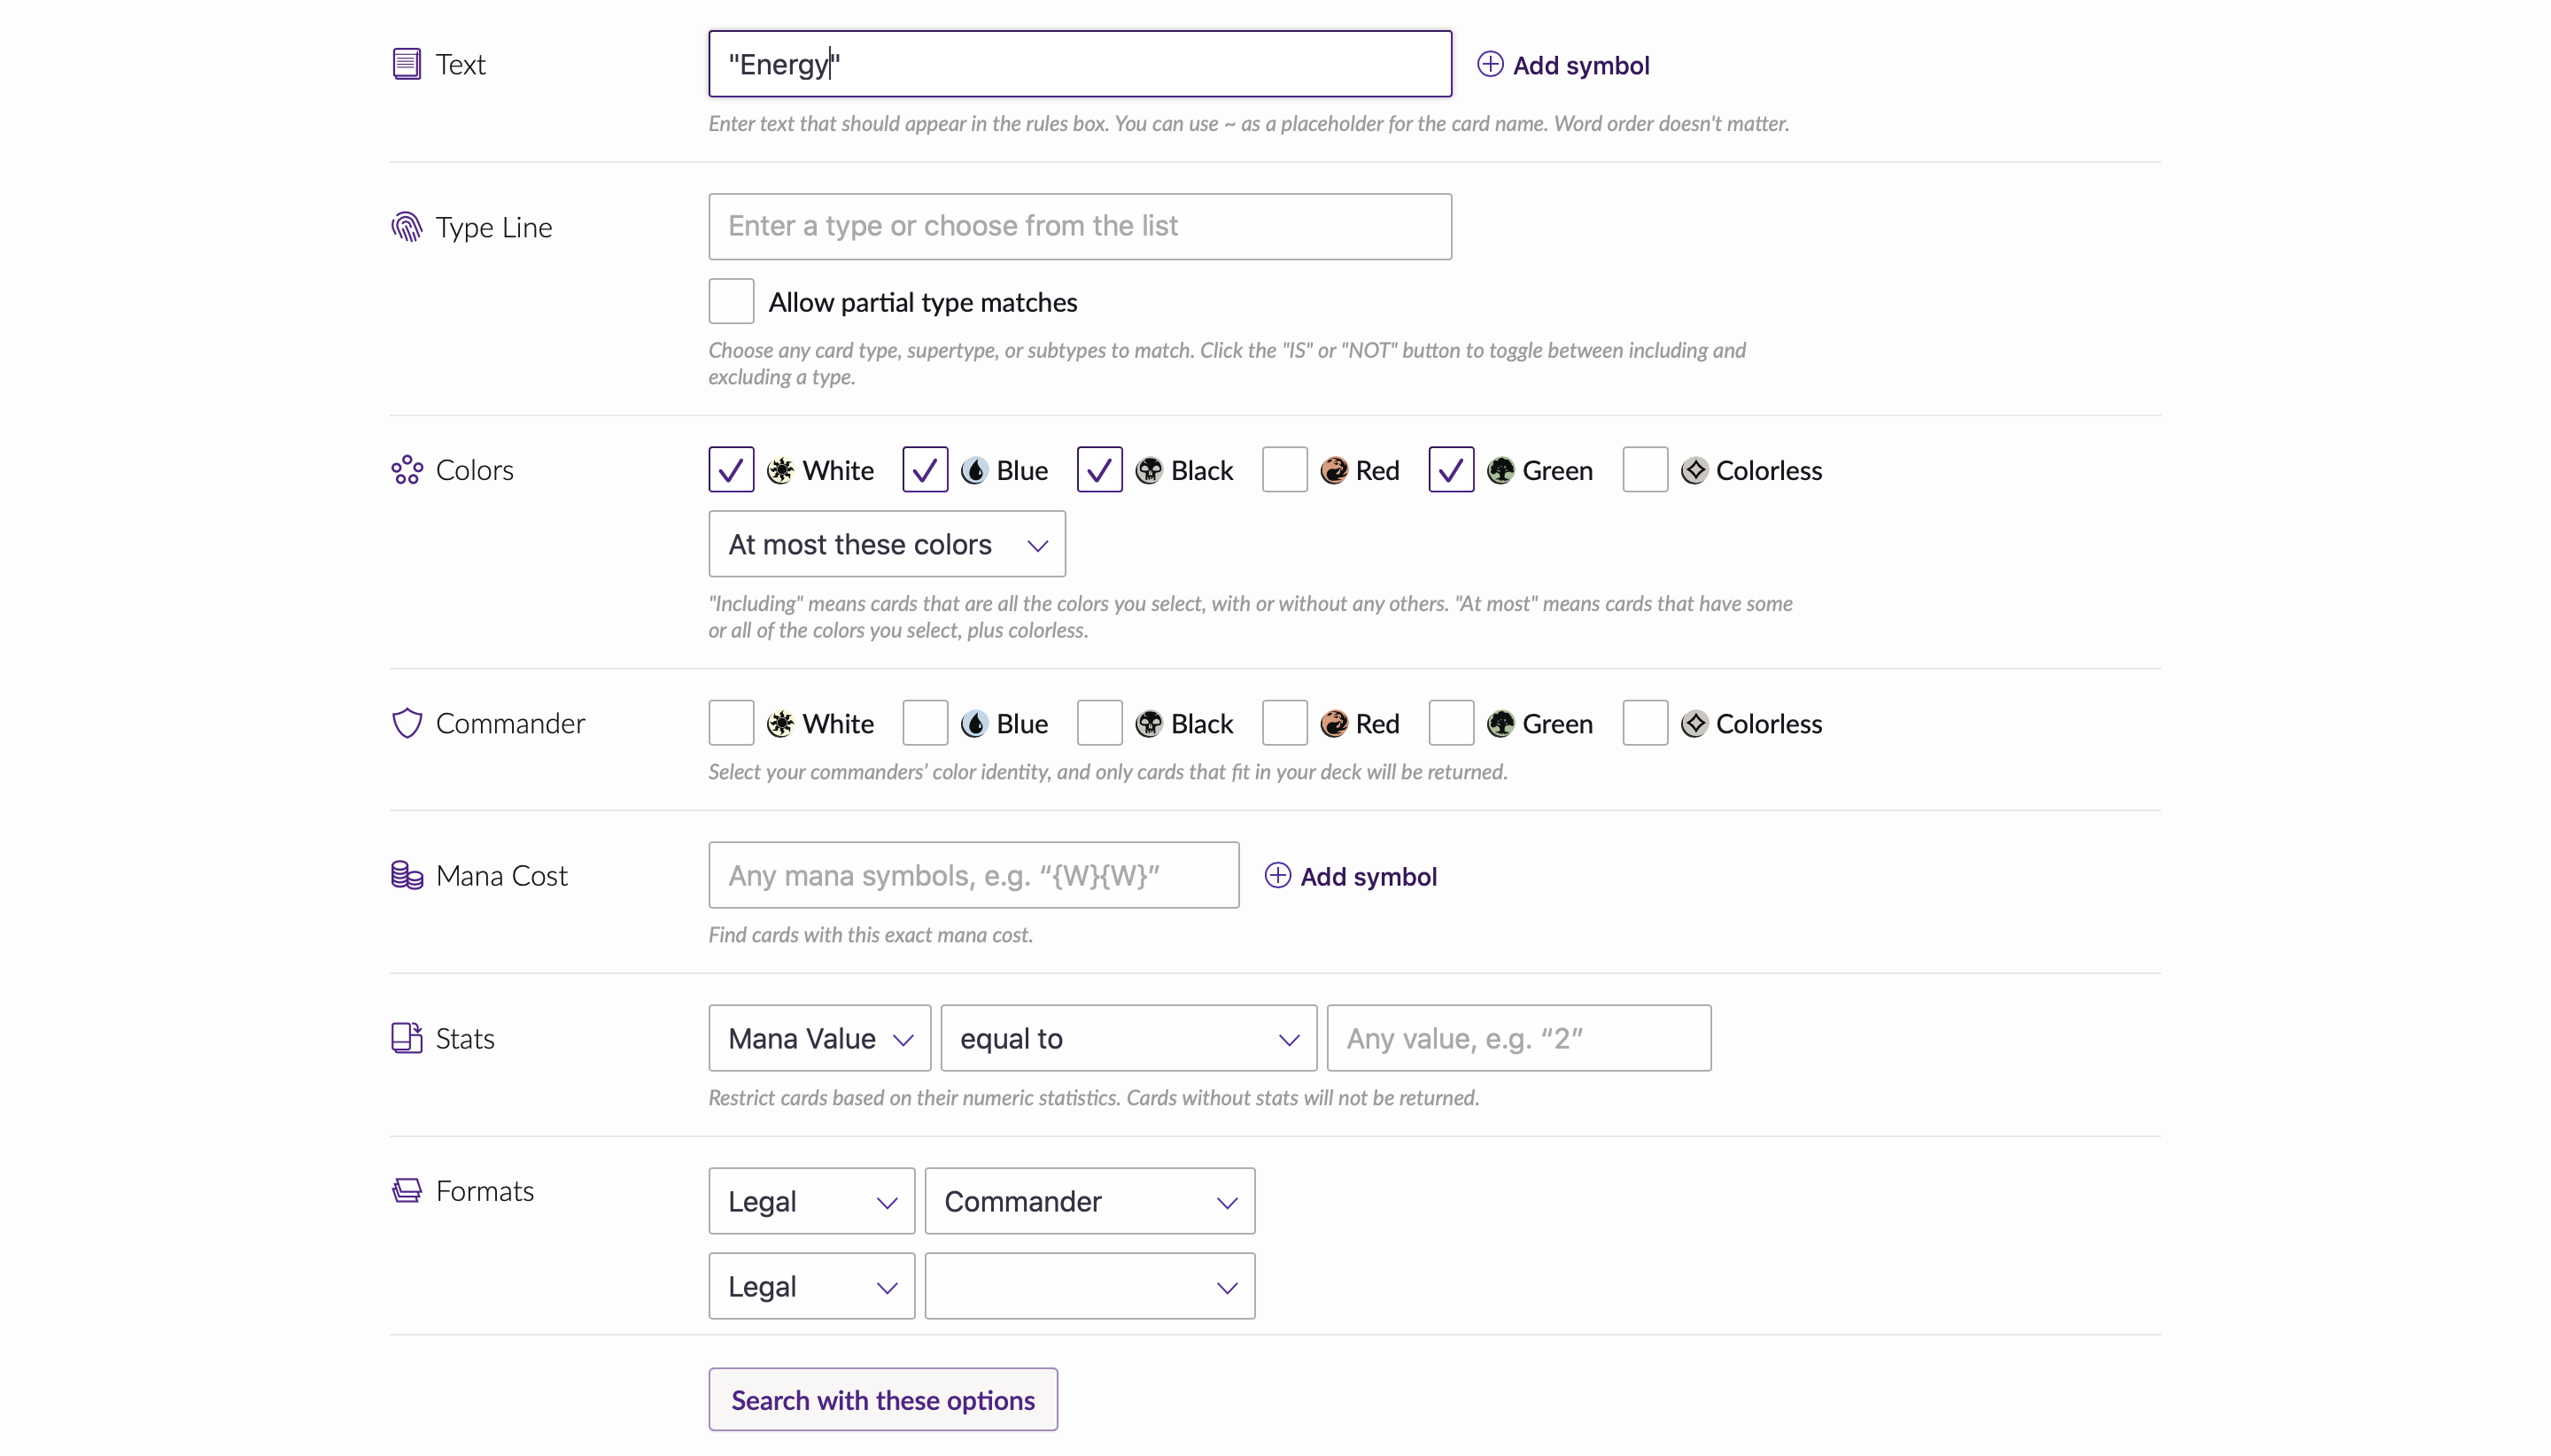Viewport: 2551px width, 1456px height.
Task: Check the Colorless box under Commander
Action: 1645,723
